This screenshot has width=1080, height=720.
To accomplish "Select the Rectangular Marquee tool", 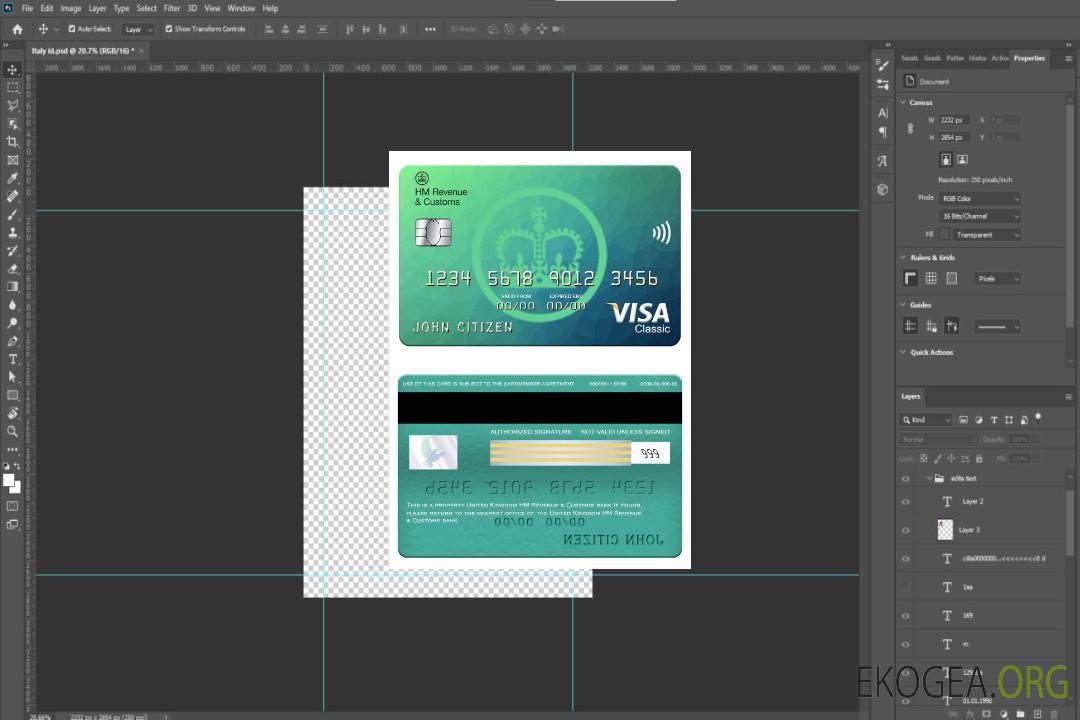I will coord(12,88).
